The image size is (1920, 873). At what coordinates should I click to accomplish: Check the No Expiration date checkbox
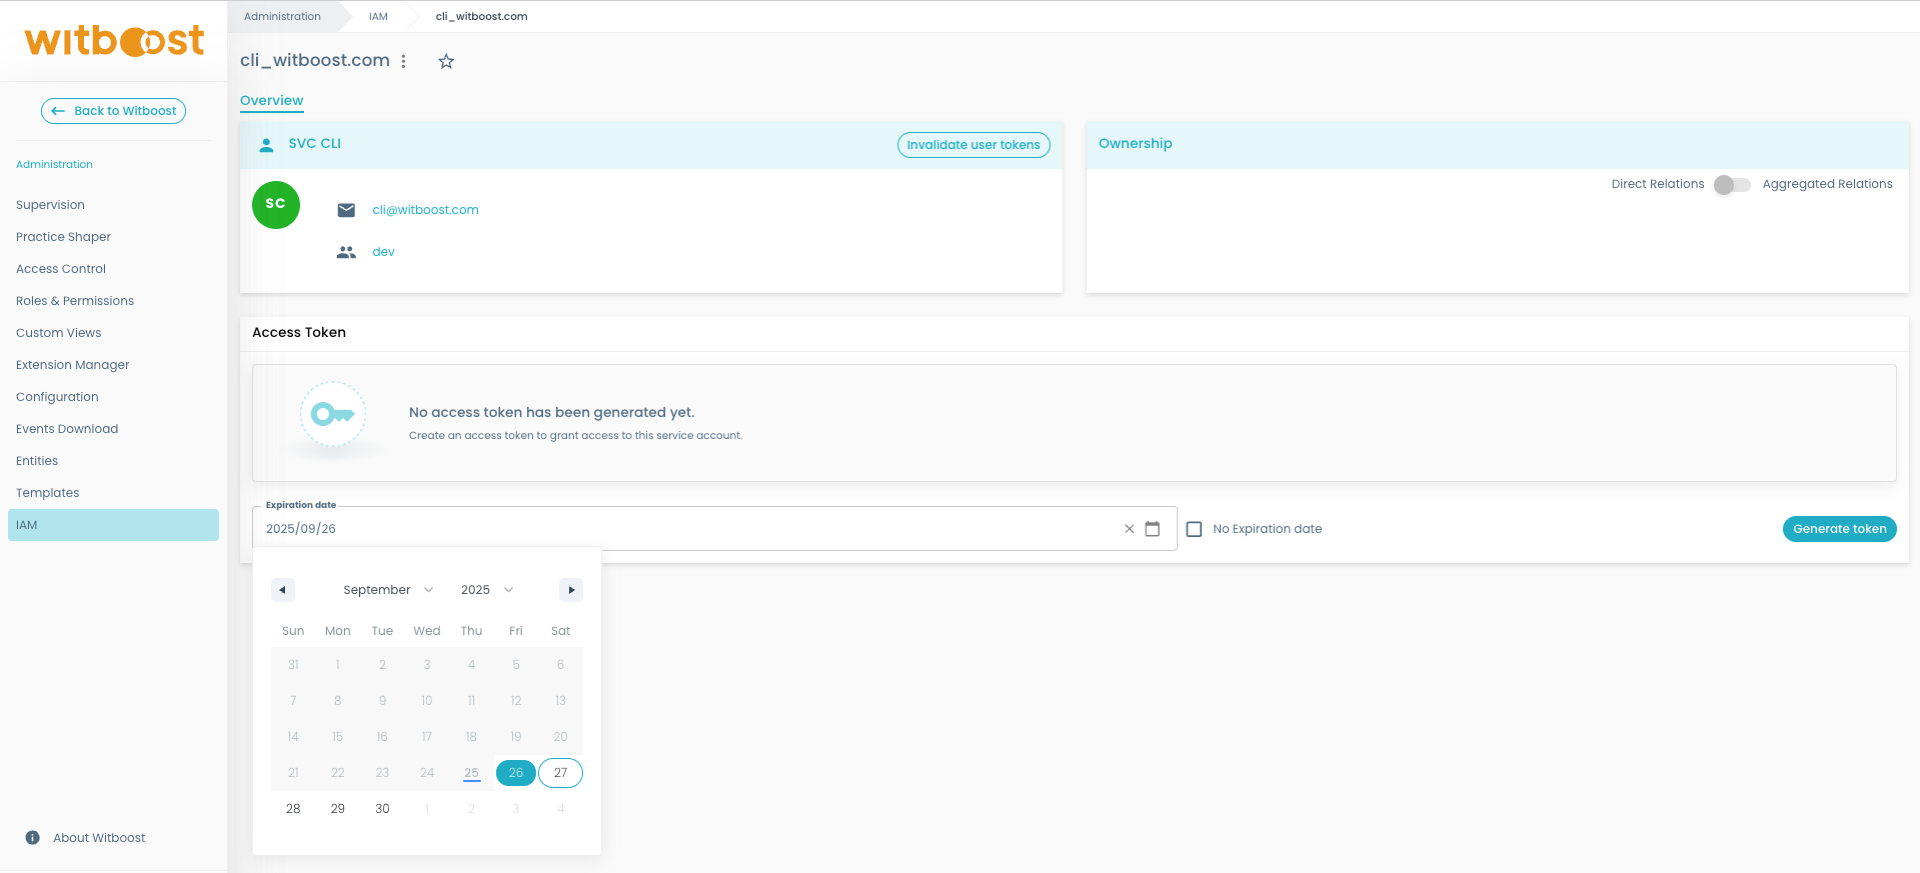click(1194, 529)
